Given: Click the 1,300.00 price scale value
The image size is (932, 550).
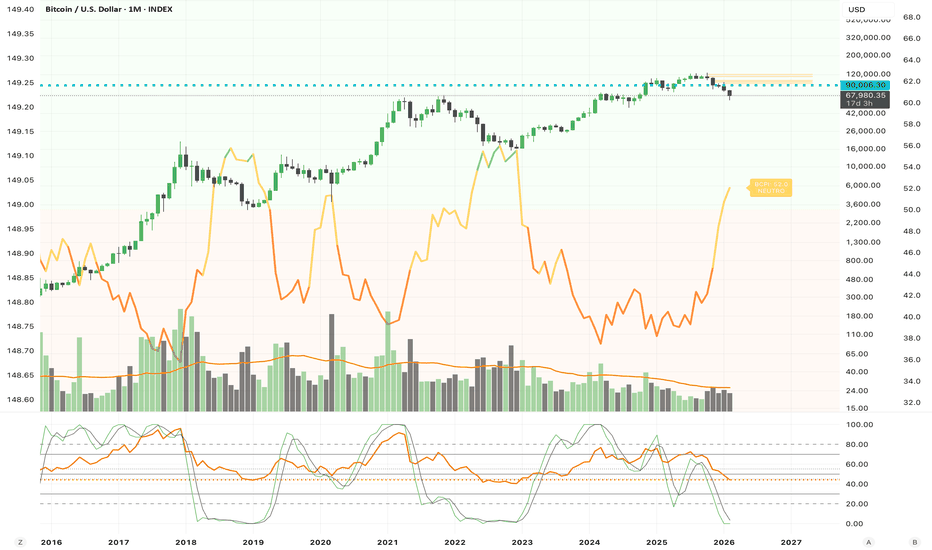Looking at the screenshot, I should 864,243.
